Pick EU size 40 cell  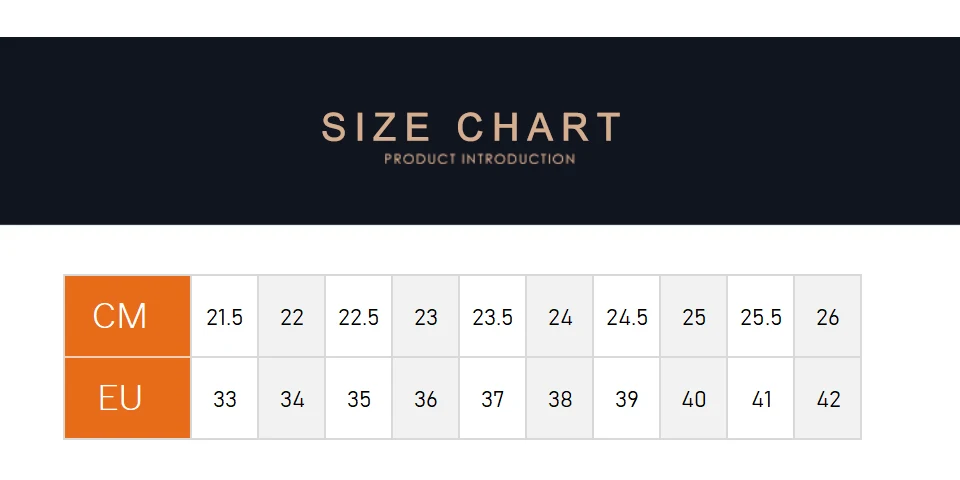coord(694,399)
